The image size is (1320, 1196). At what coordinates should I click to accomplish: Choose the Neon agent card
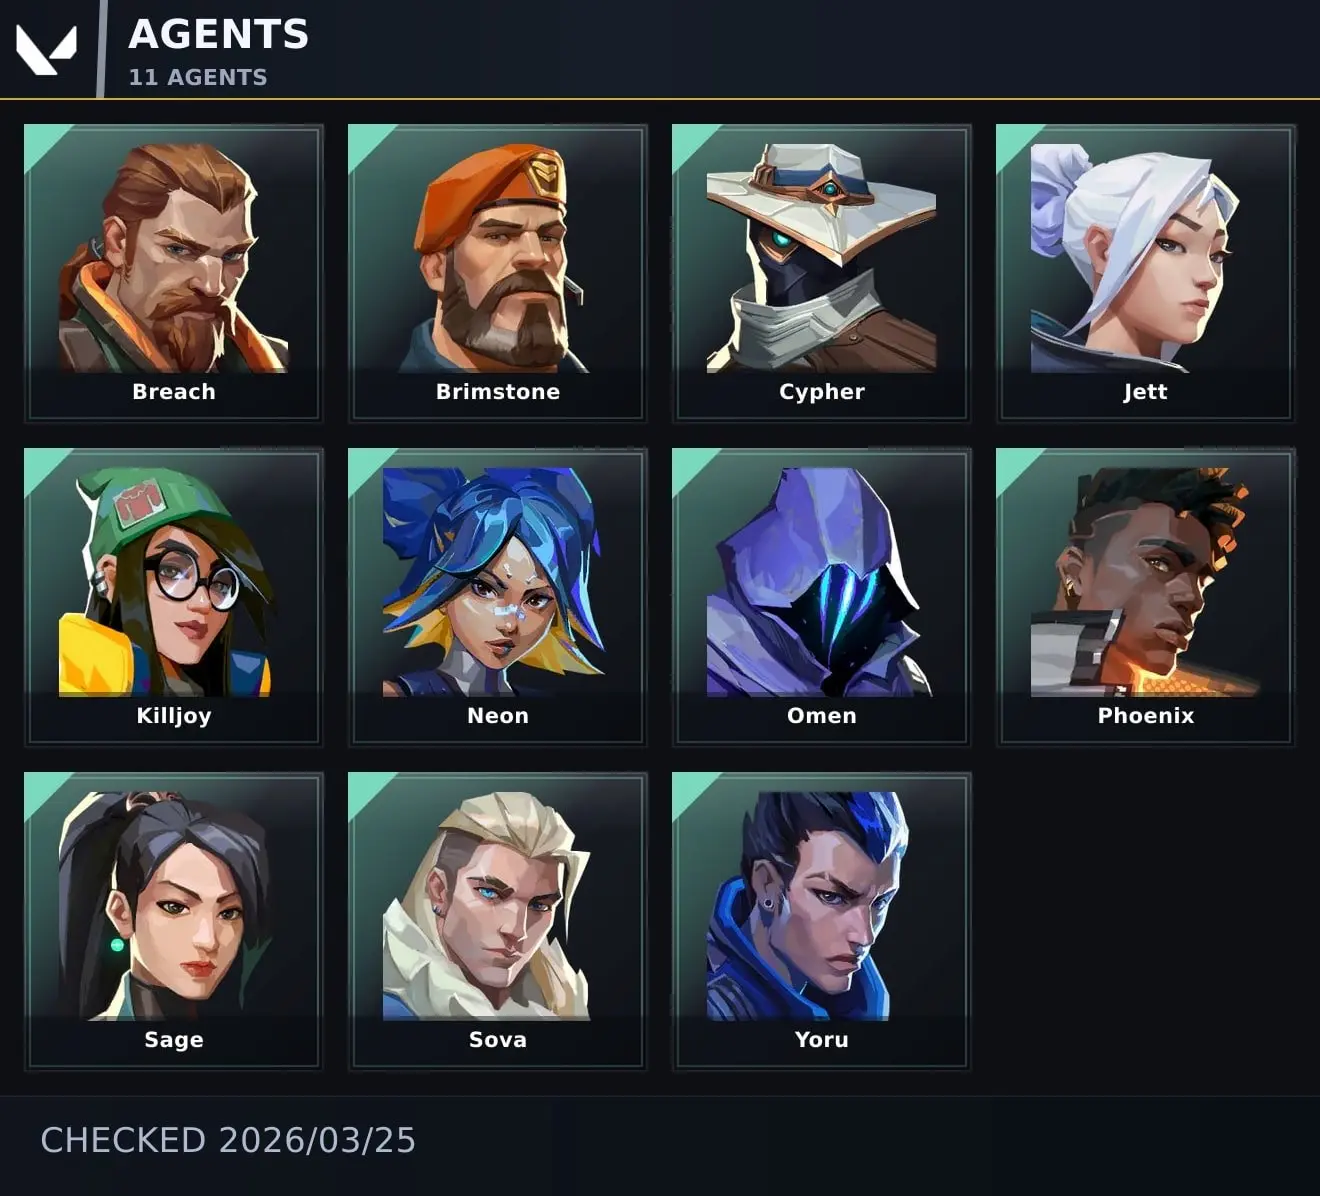tap(498, 597)
